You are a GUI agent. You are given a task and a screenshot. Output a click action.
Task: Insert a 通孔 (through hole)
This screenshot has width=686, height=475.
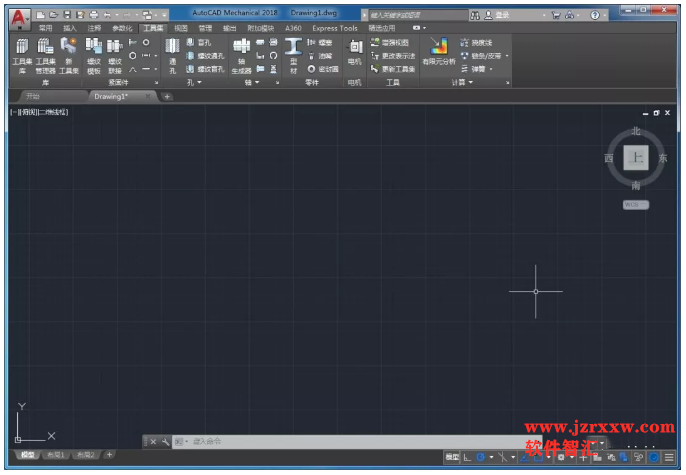pos(172,56)
